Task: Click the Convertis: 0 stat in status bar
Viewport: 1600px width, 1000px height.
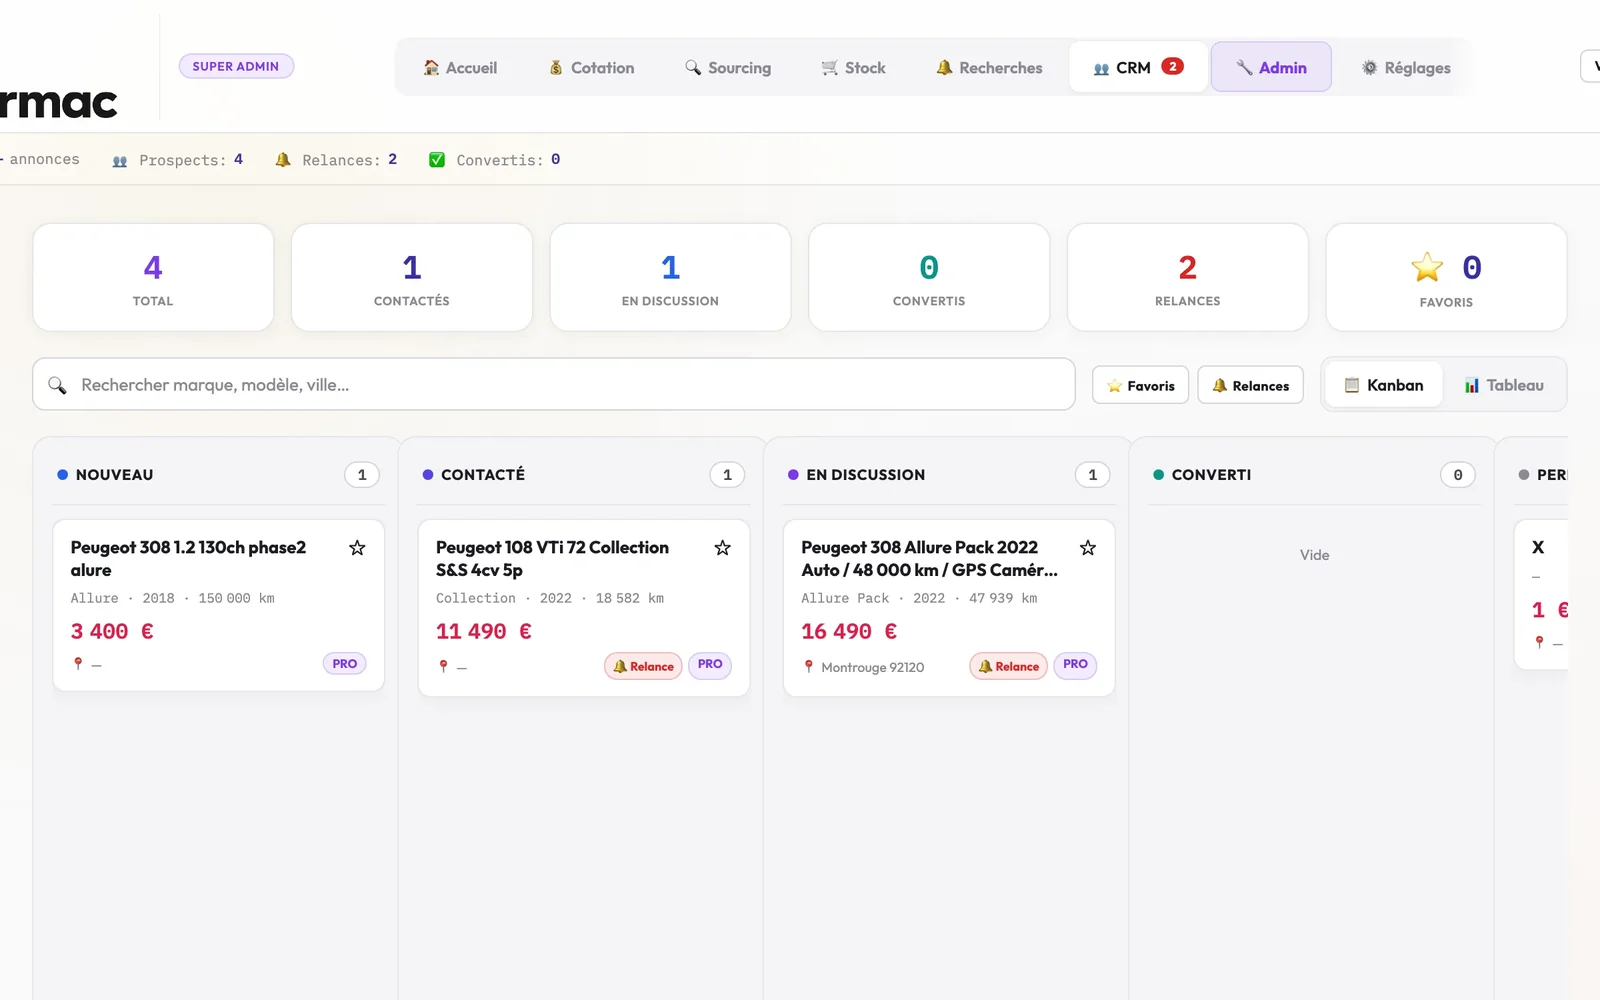Action: 495,160
